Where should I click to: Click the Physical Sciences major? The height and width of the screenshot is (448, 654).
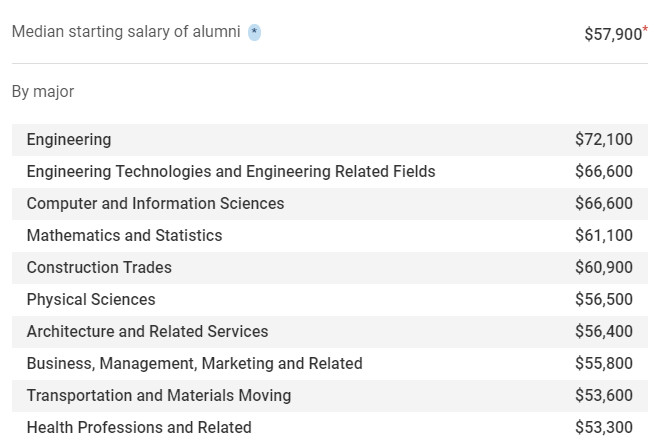pos(91,300)
